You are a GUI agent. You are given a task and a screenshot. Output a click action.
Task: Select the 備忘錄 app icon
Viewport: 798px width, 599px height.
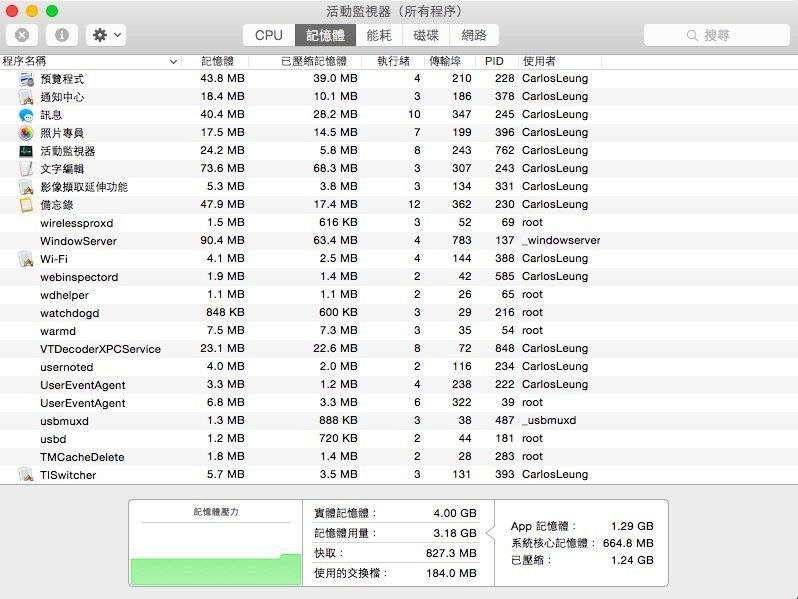pos(26,205)
